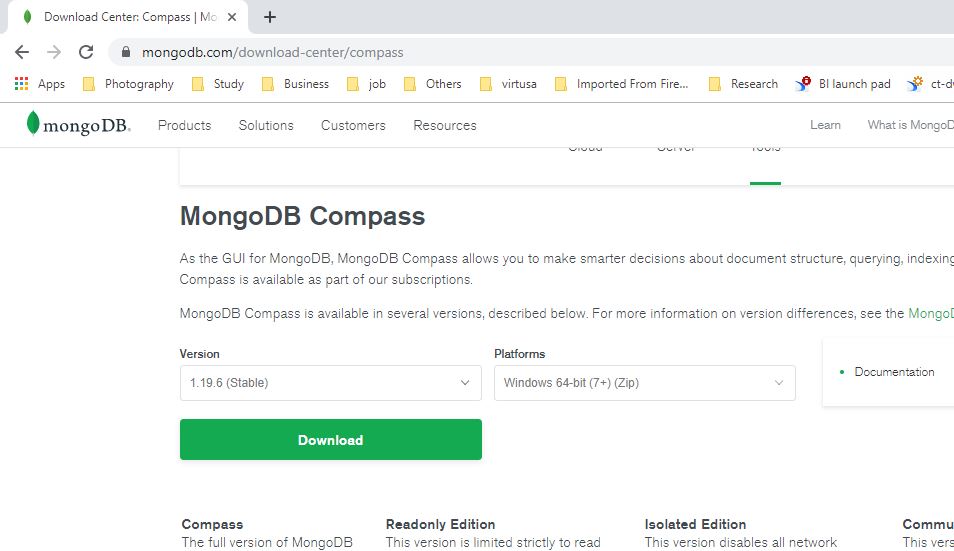Click the Learn link in the header

[x=825, y=125]
